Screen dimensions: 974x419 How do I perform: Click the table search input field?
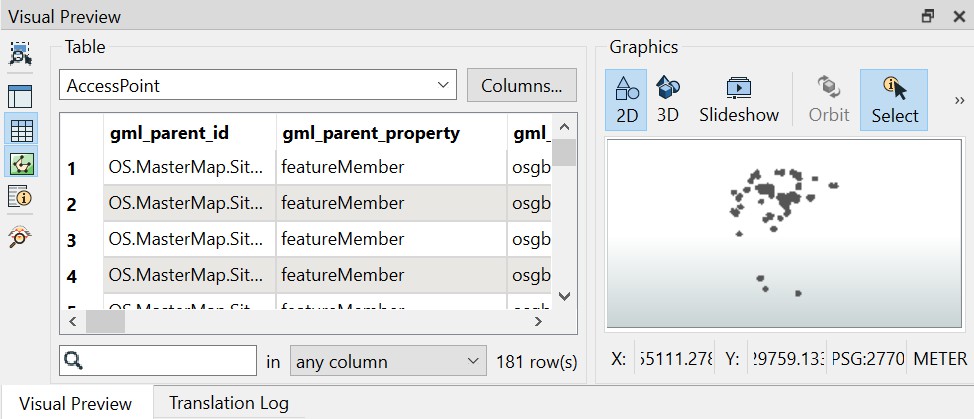pyautogui.click(x=158, y=361)
